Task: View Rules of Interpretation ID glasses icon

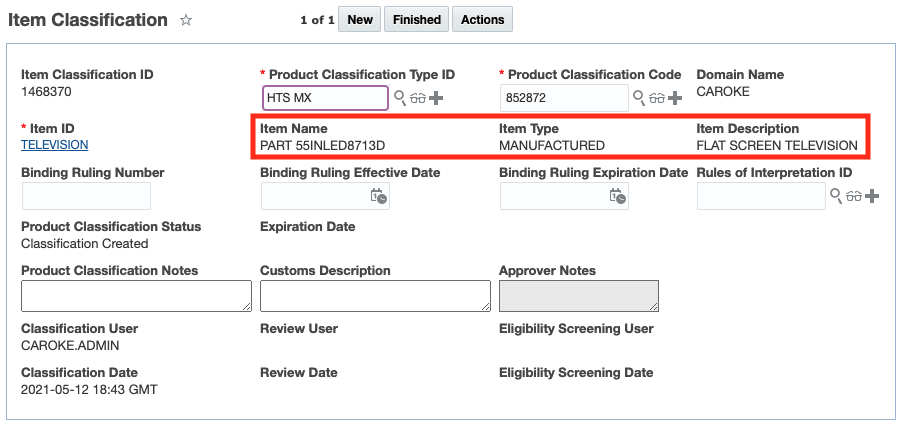Action: point(854,196)
